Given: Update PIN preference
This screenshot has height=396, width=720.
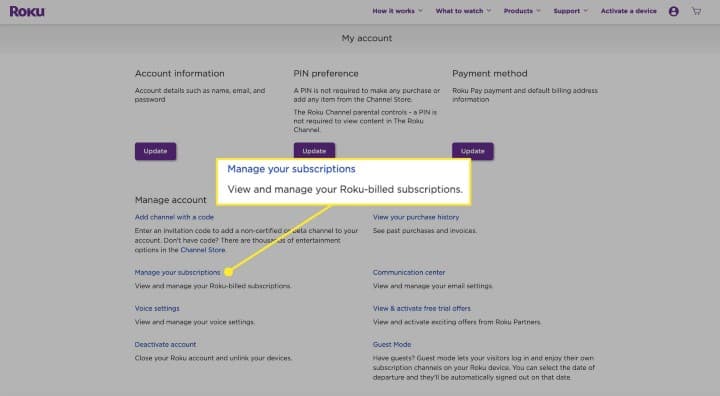Looking at the screenshot, I should click(314, 150).
